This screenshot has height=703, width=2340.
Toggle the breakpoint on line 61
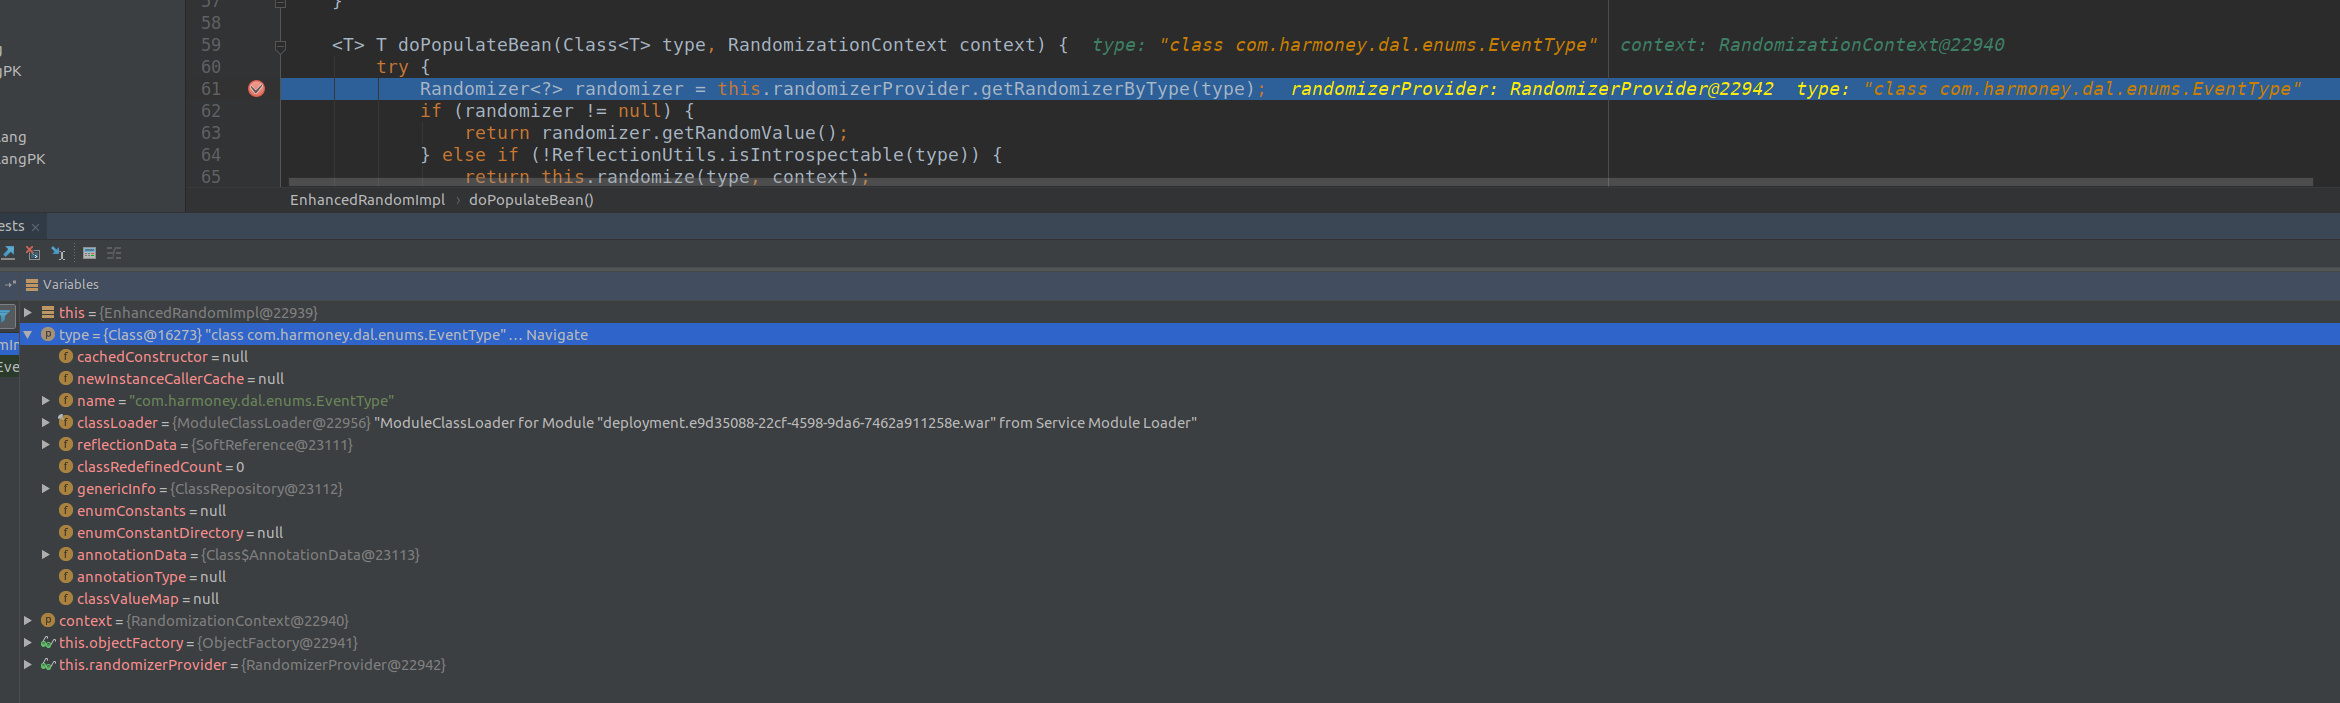tap(257, 89)
